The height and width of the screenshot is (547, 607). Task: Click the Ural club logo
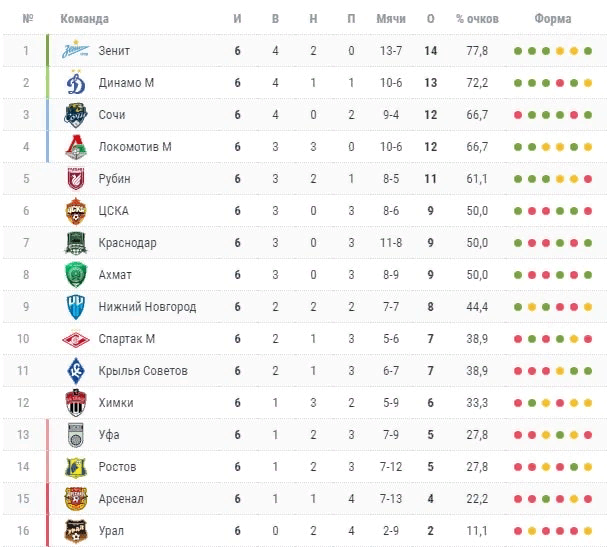(76, 531)
